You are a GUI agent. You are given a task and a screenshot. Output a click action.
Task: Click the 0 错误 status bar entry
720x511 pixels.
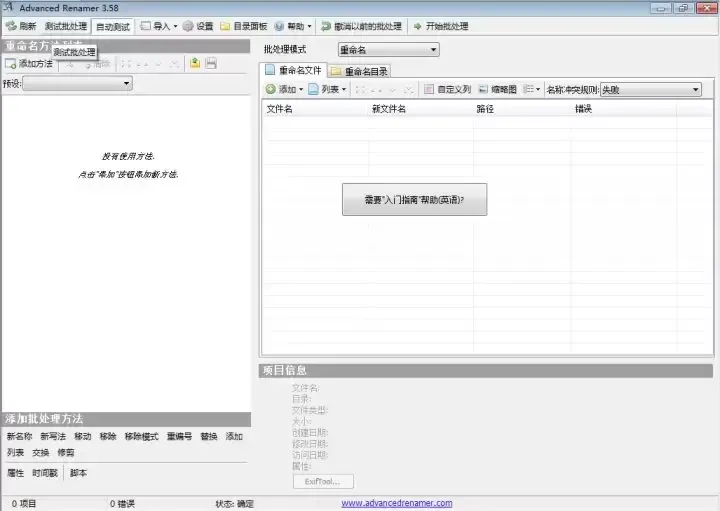122,504
